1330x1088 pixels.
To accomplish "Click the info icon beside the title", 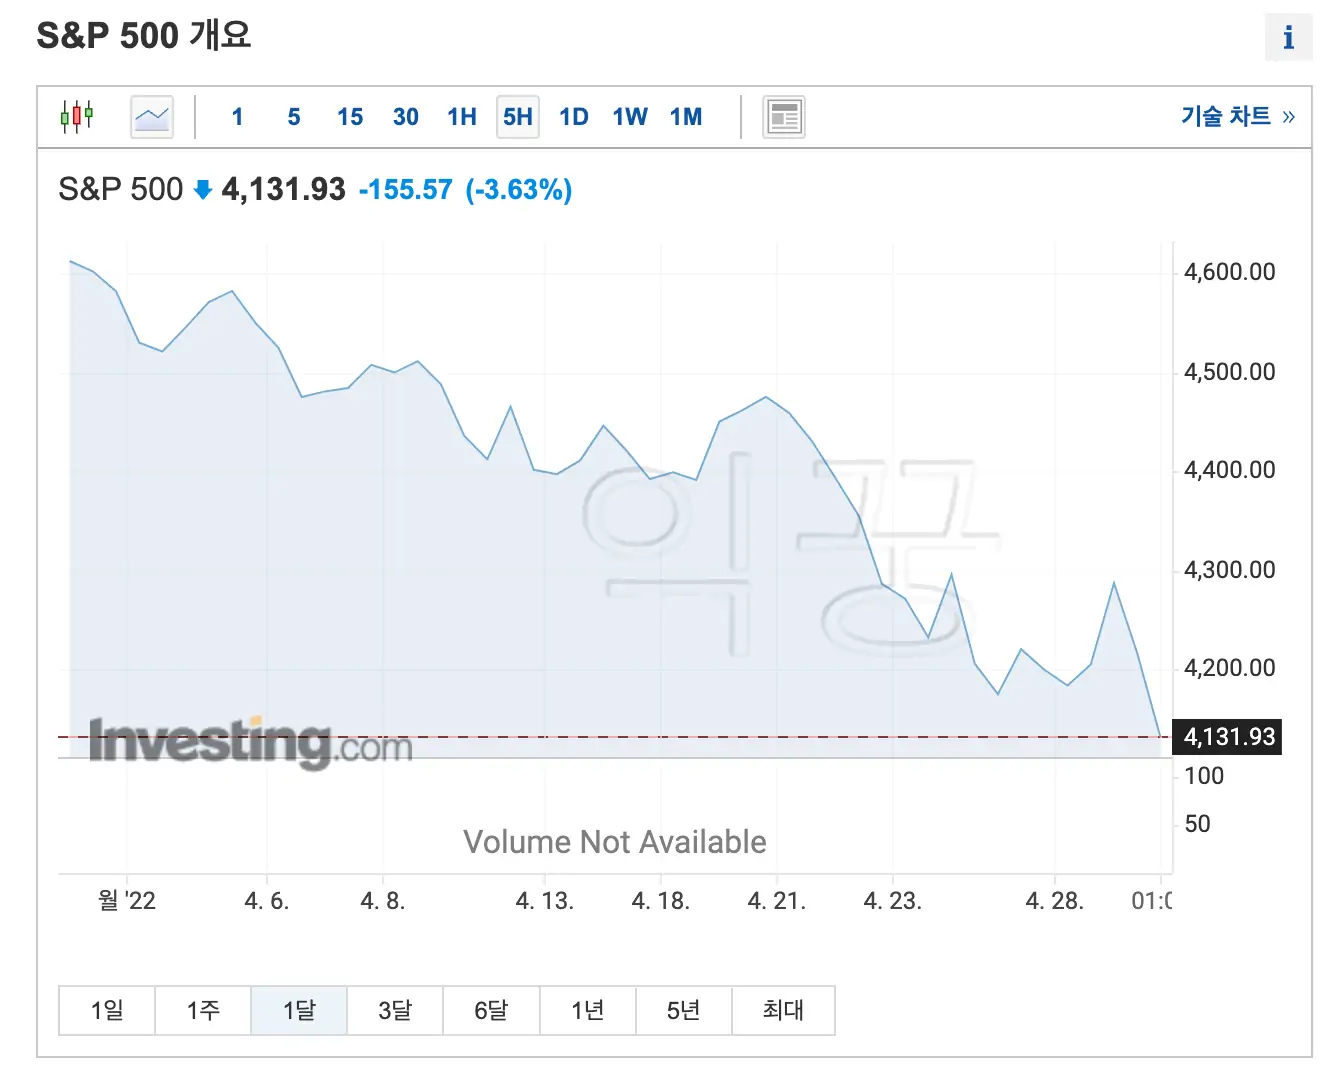I will tap(1288, 38).
